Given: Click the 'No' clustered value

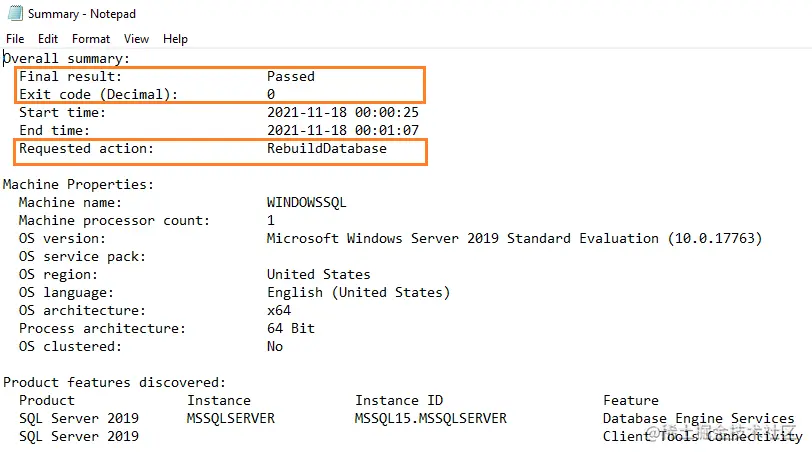Looking at the screenshot, I should pyautogui.click(x=274, y=347).
